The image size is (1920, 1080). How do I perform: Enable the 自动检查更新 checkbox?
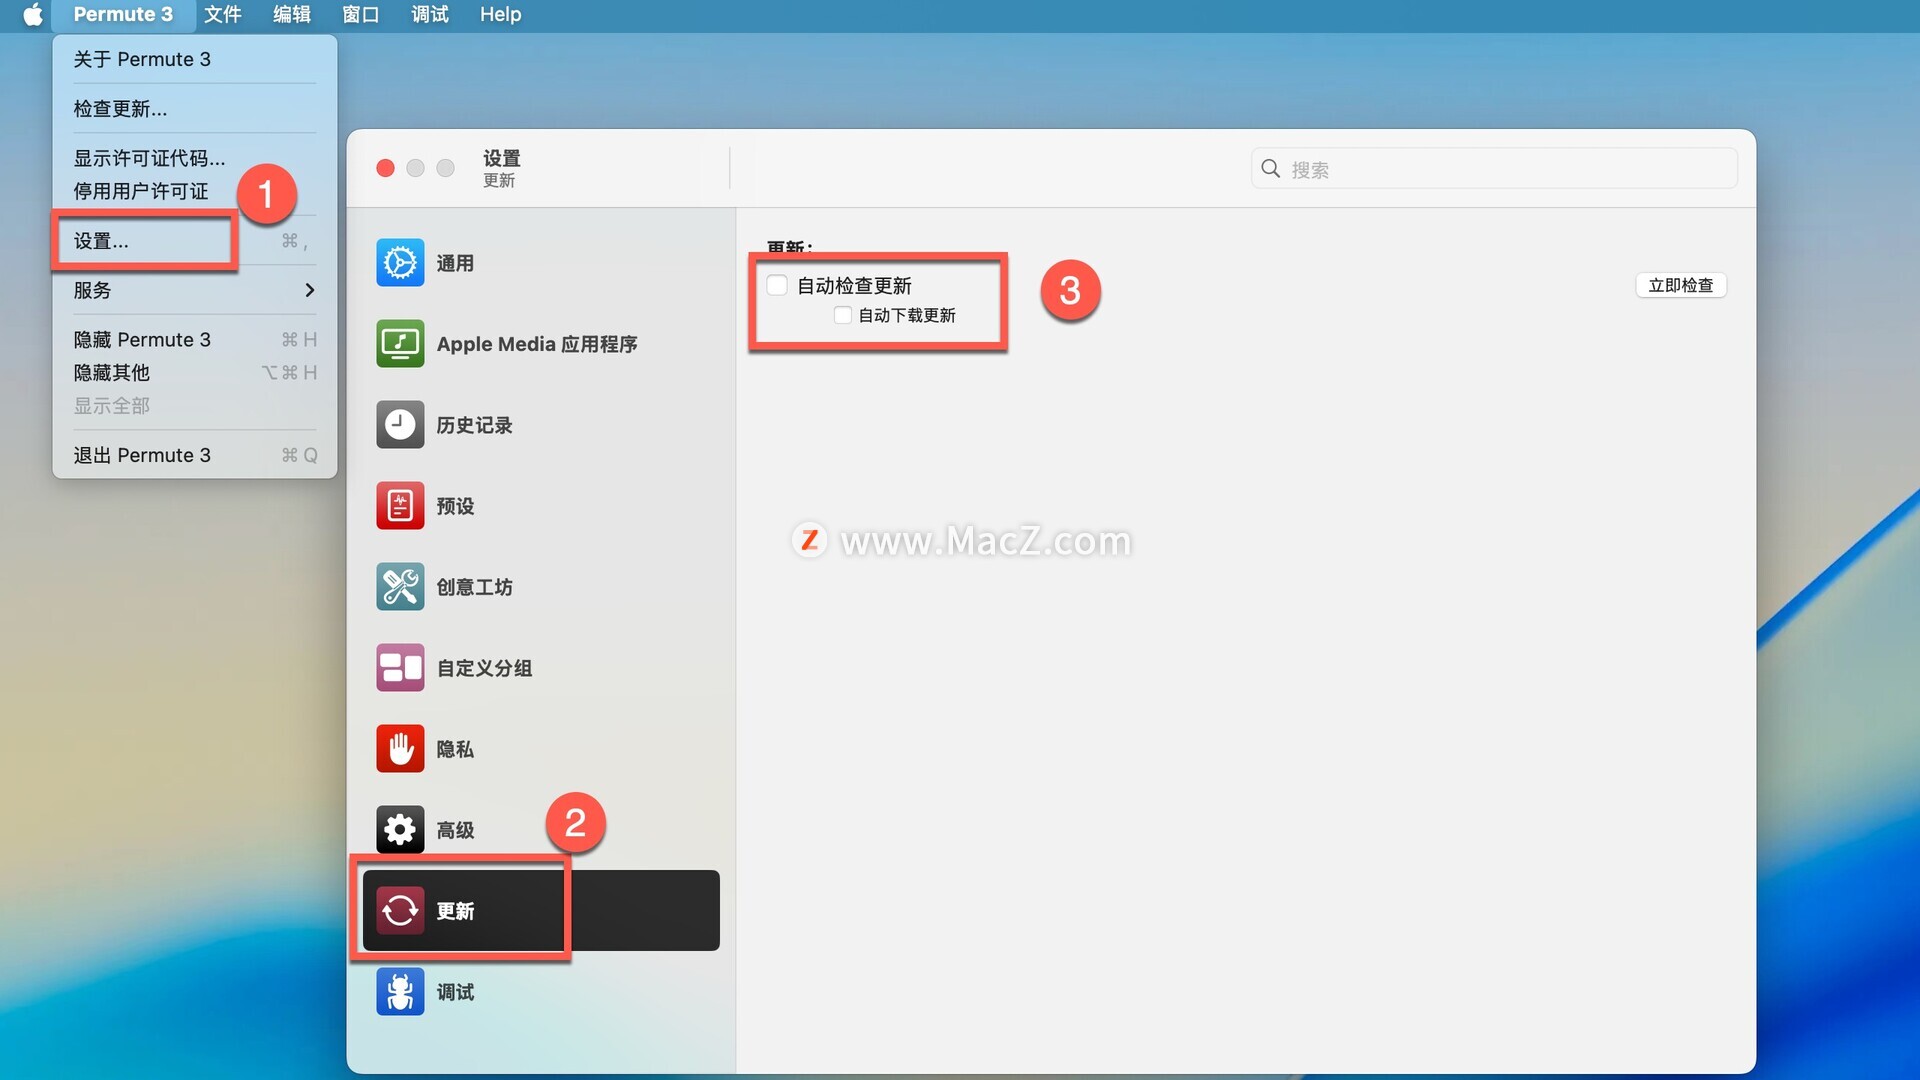(x=777, y=286)
